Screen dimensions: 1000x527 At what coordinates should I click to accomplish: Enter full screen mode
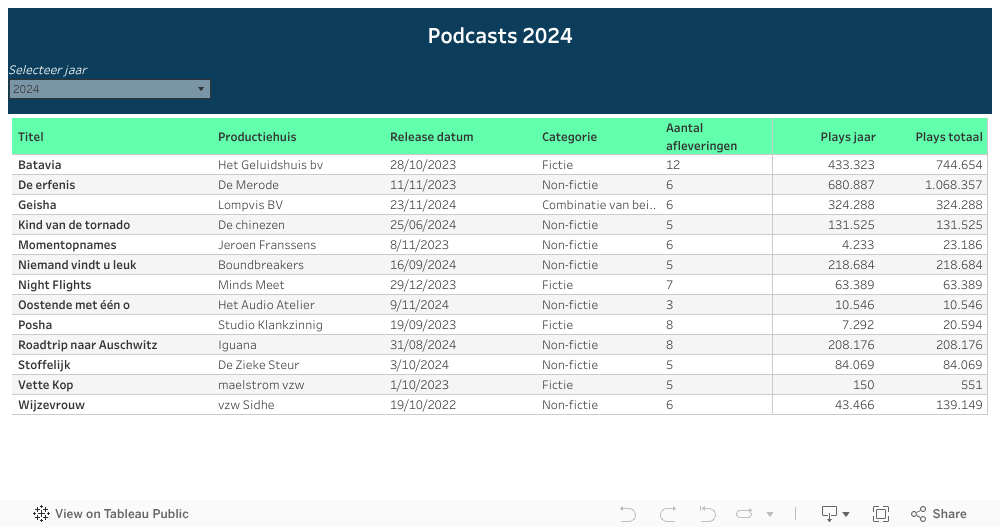click(881, 514)
